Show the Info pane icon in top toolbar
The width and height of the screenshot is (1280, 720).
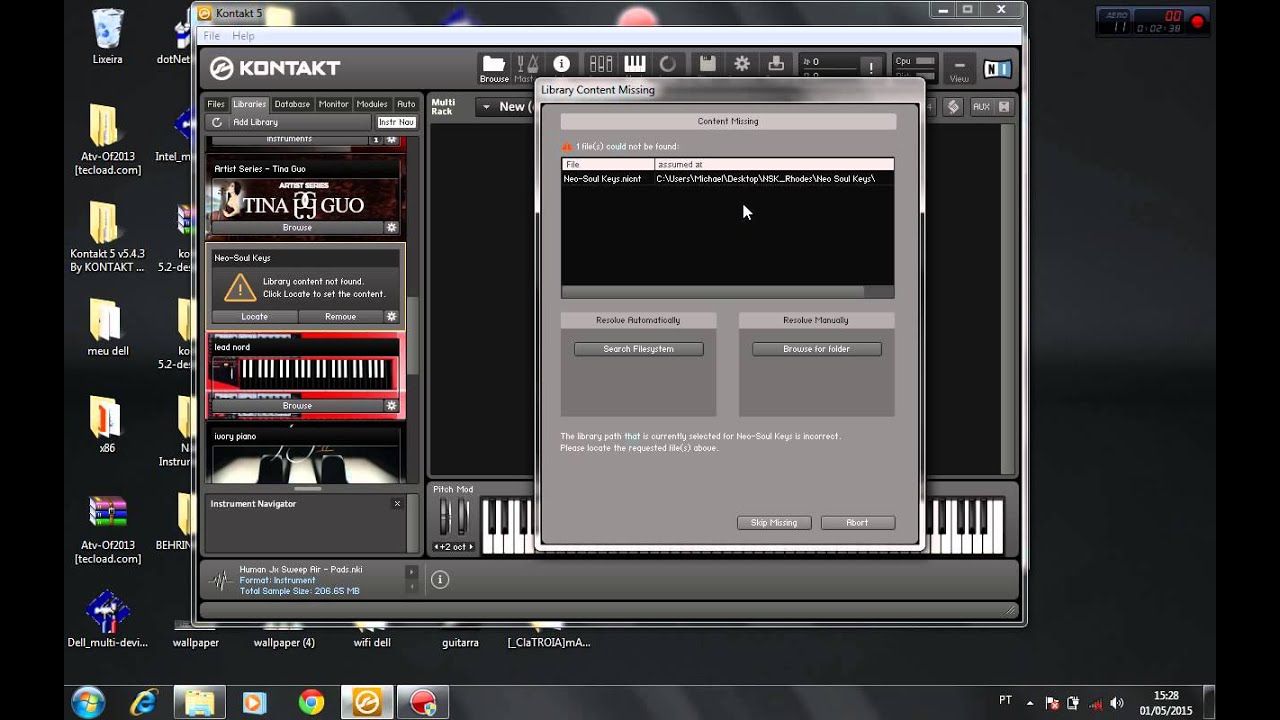tap(562, 64)
